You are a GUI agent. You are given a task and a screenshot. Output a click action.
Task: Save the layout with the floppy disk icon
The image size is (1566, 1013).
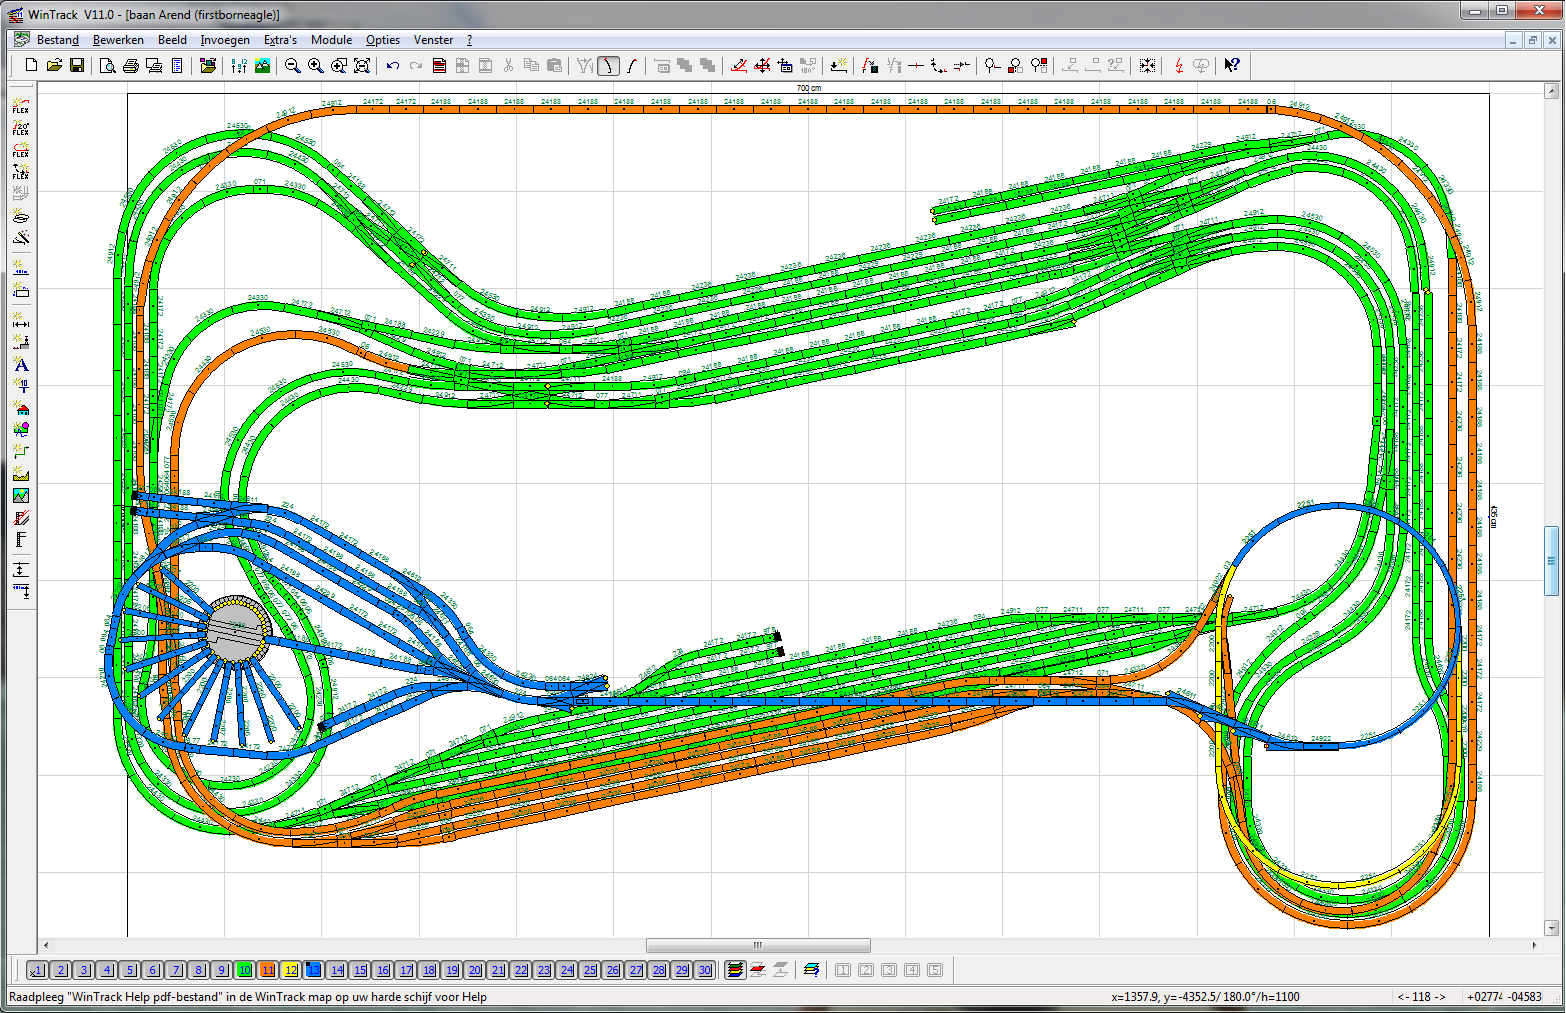(x=77, y=66)
